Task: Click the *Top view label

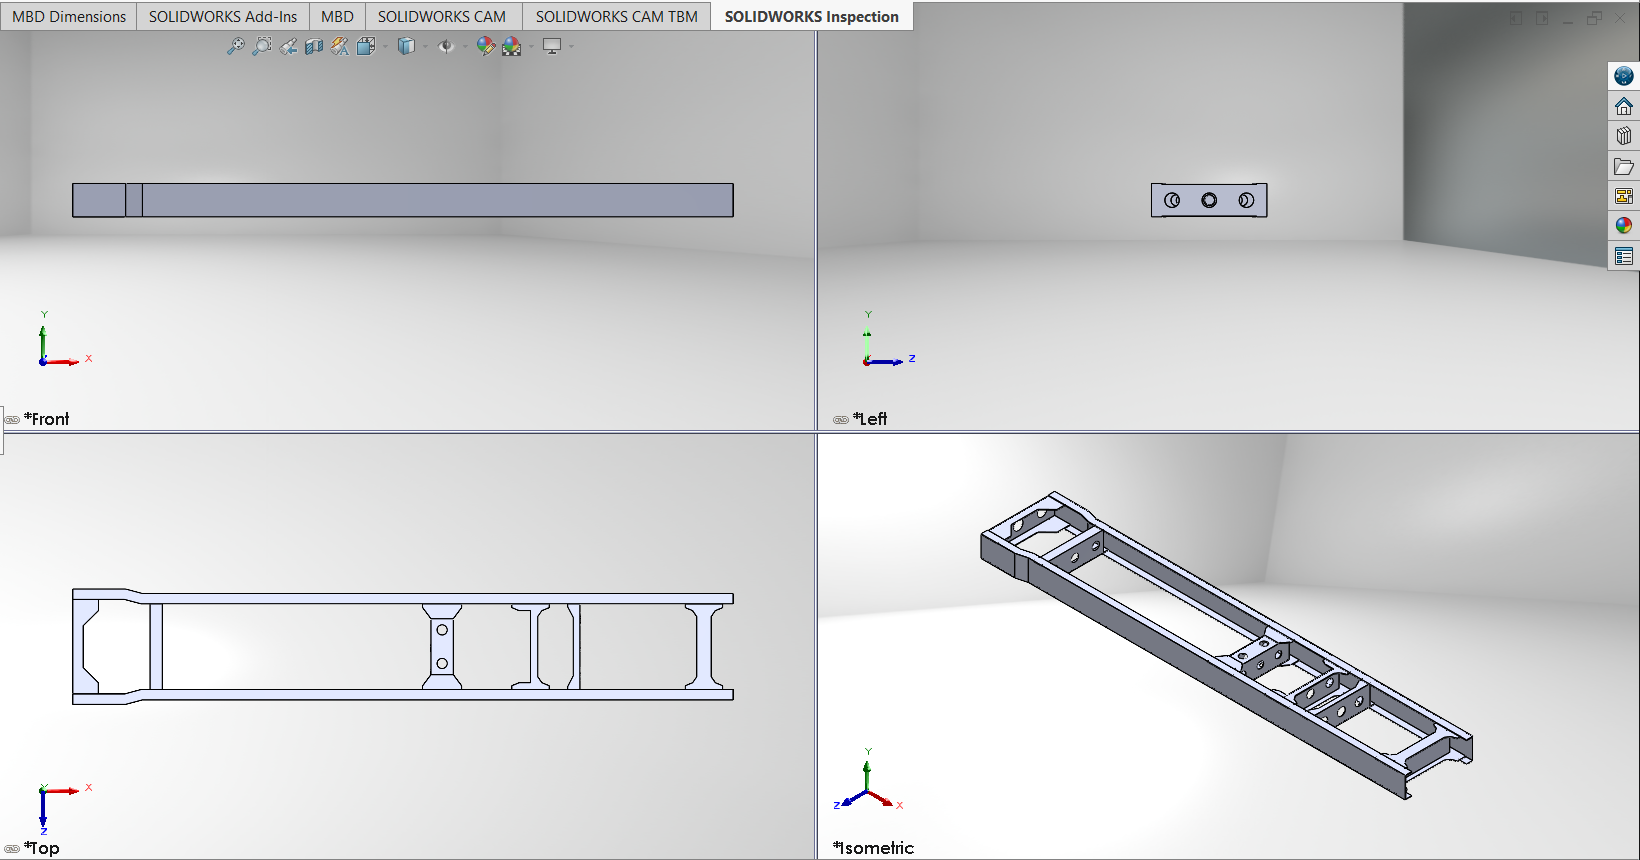Action: pos(42,848)
